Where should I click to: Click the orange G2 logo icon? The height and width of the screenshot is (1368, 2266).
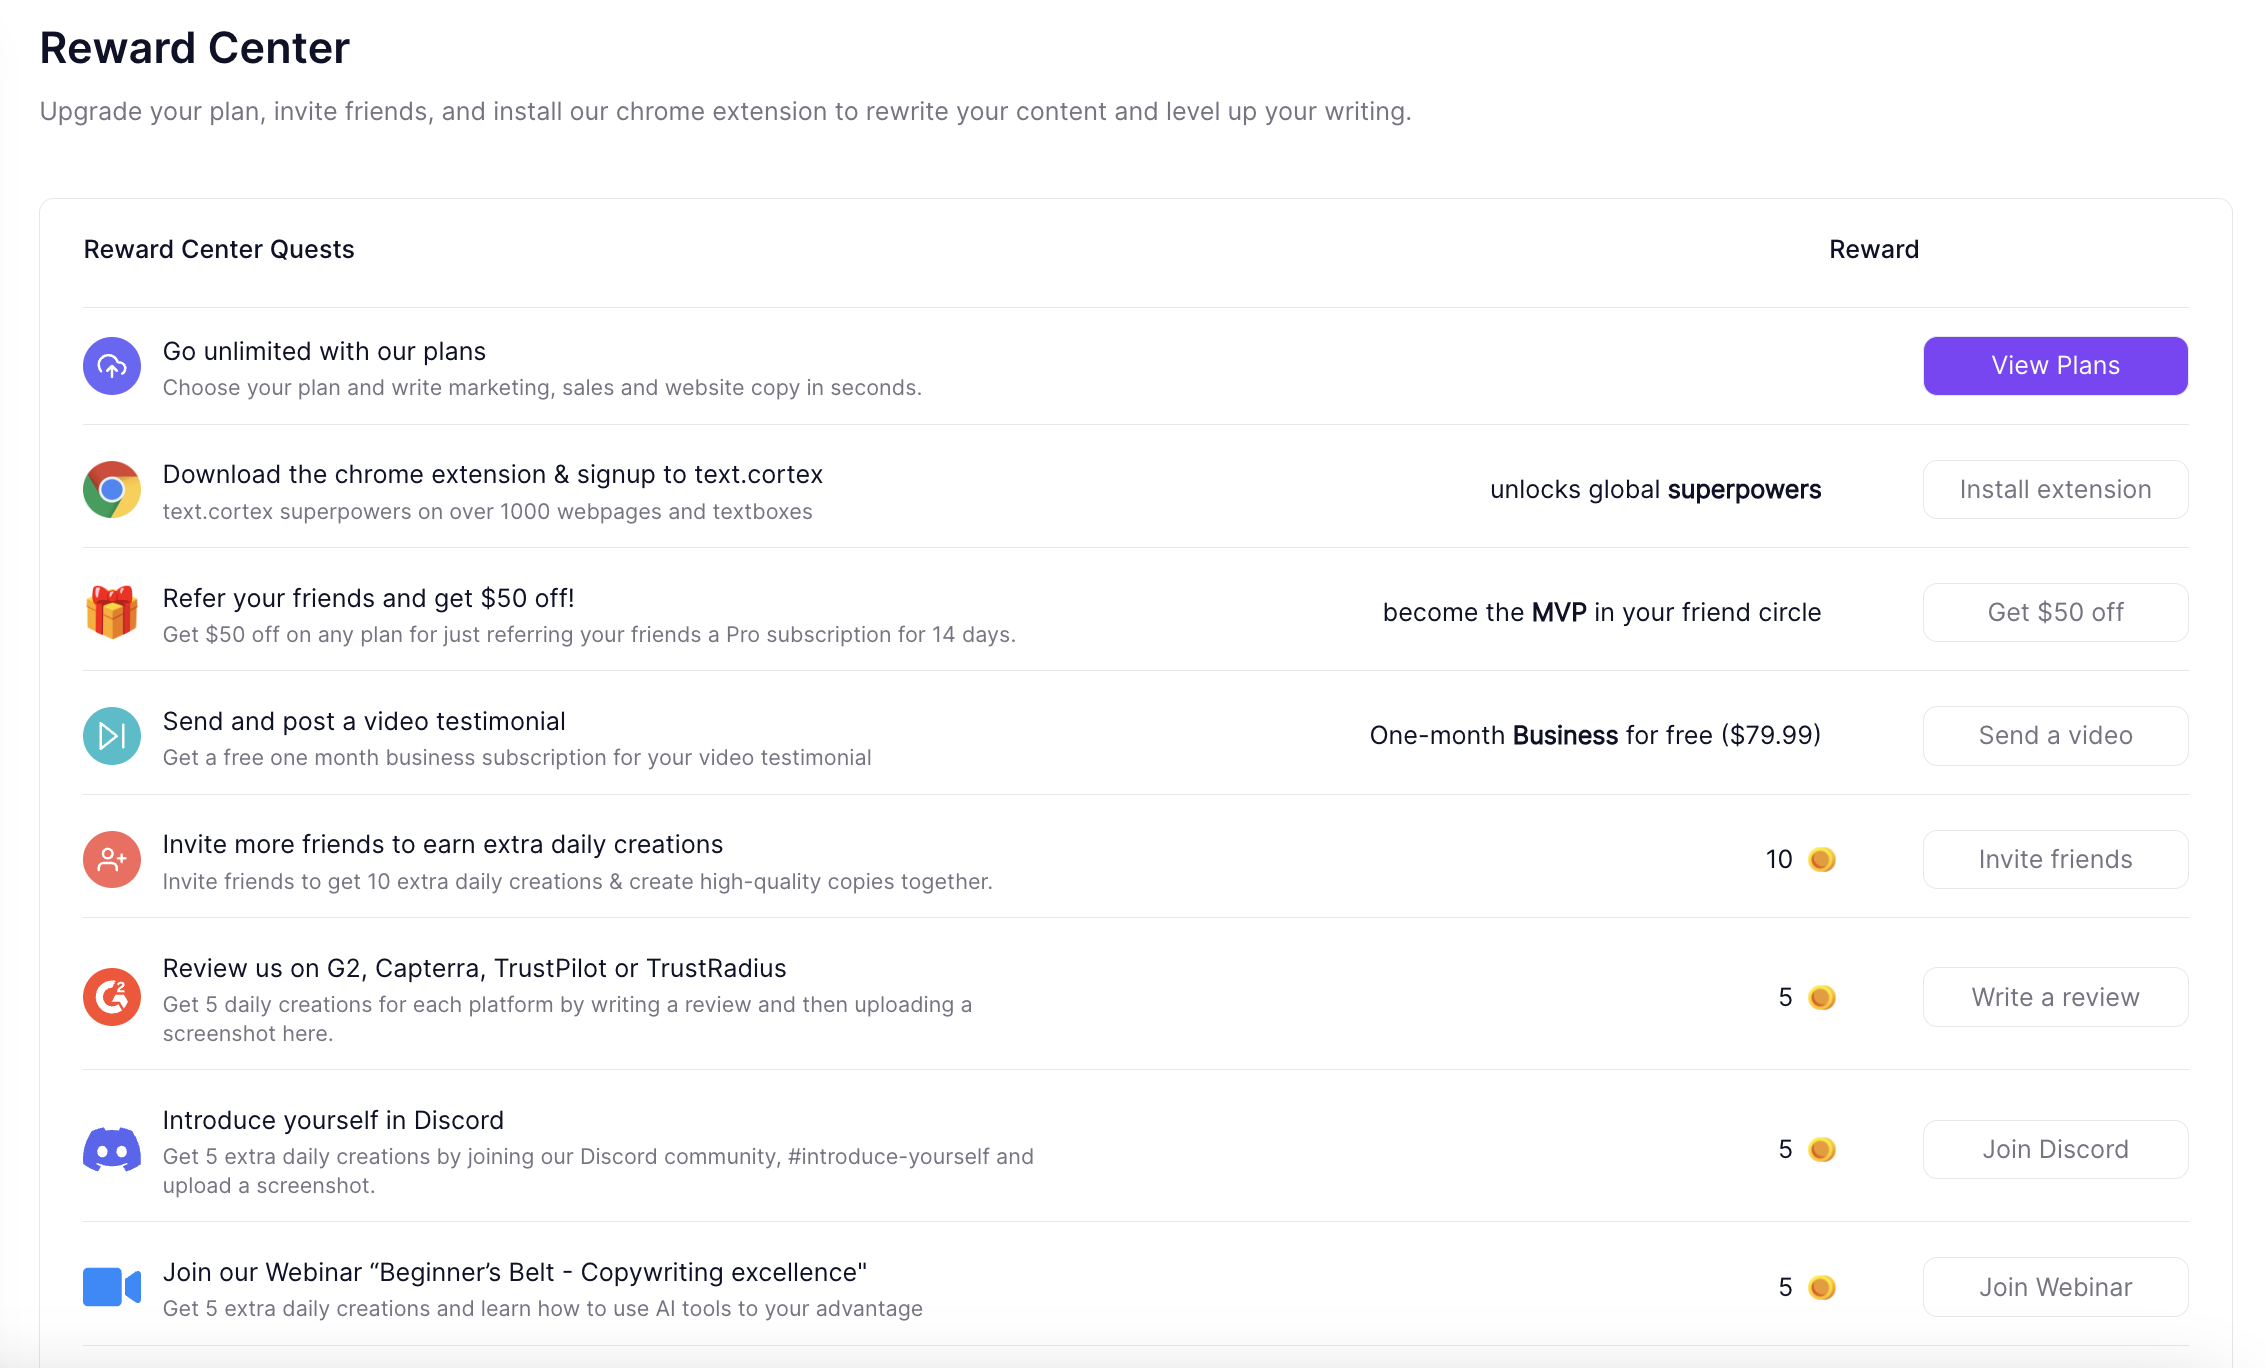(x=112, y=997)
